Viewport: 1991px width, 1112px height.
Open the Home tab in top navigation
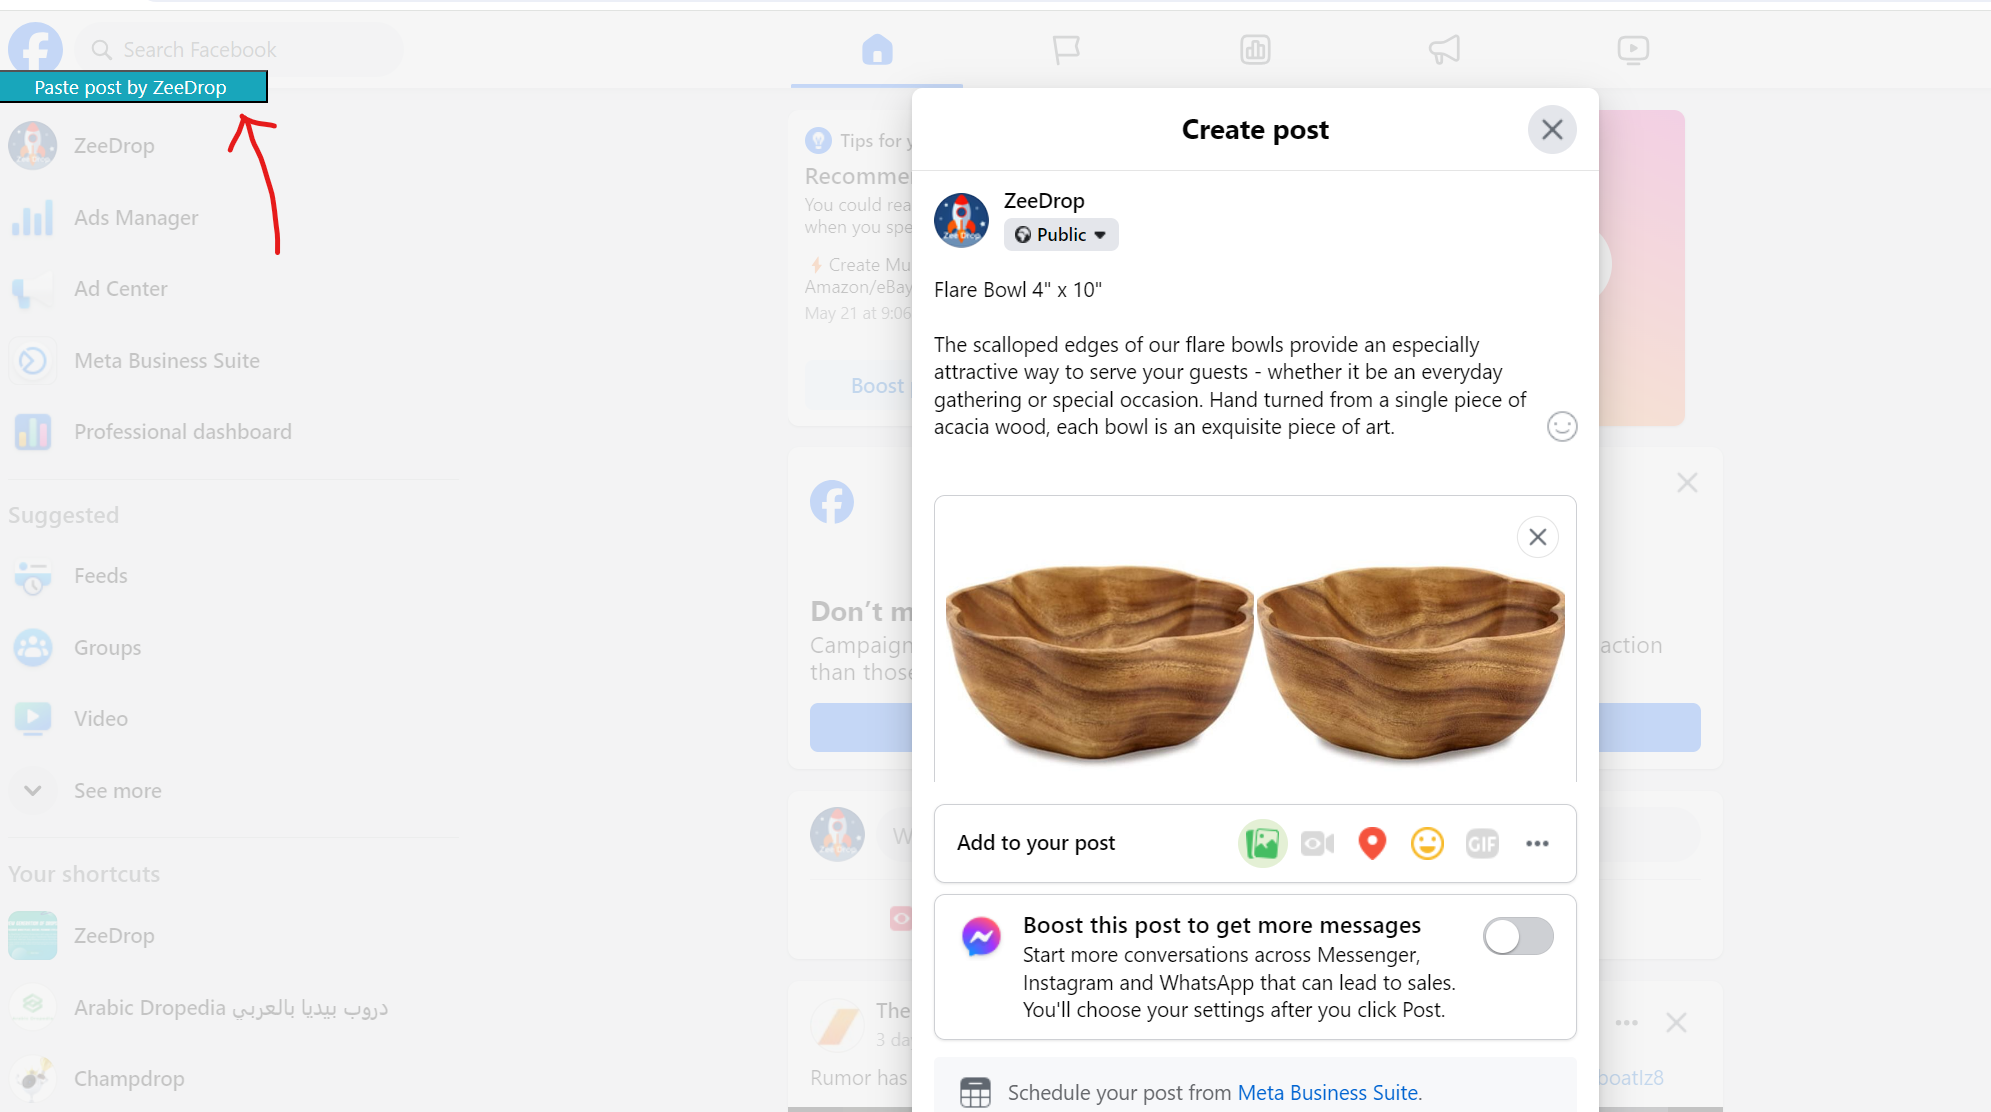coord(877,49)
